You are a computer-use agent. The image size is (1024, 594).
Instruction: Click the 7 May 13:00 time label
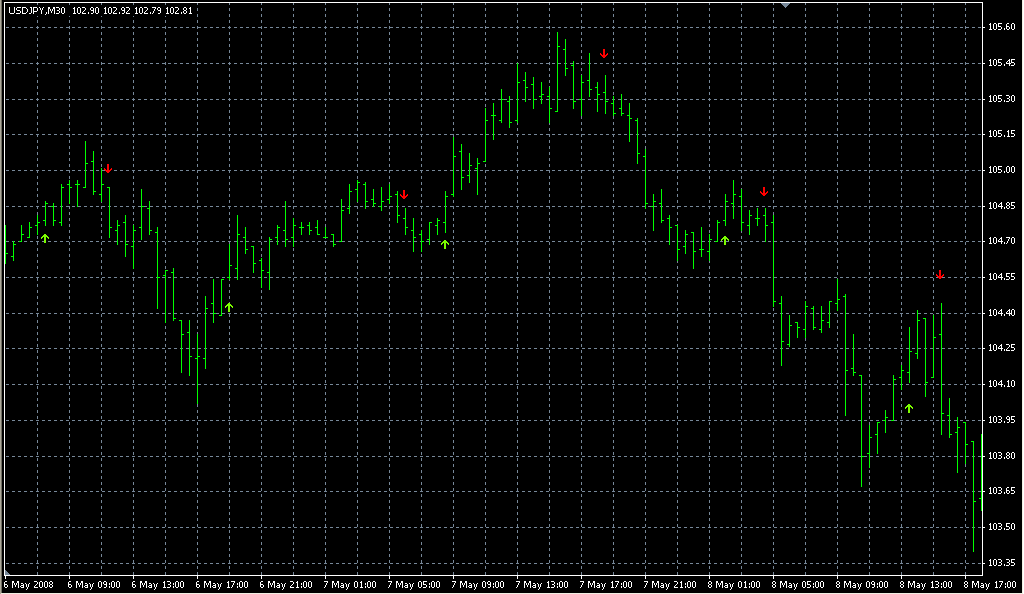tap(541, 584)
